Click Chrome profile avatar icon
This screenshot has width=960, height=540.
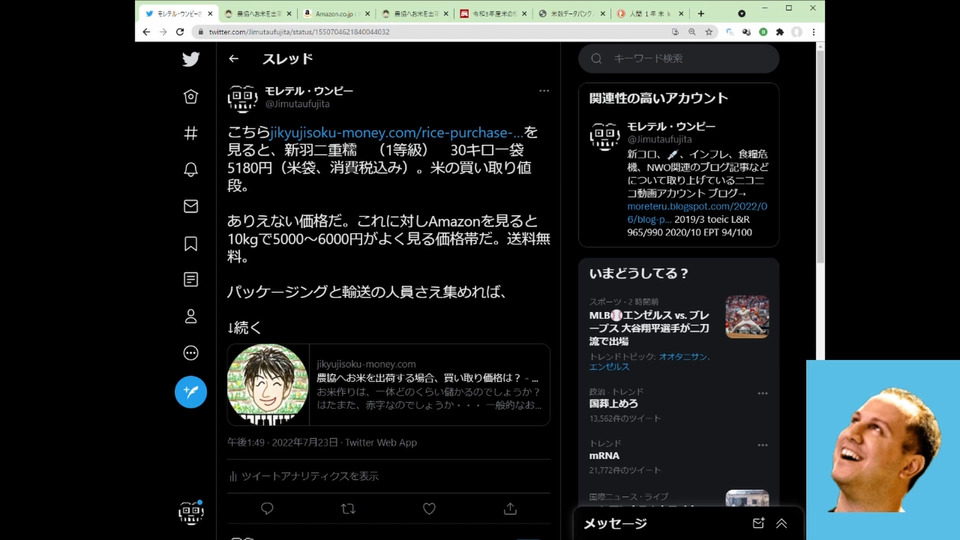(797, 32)
